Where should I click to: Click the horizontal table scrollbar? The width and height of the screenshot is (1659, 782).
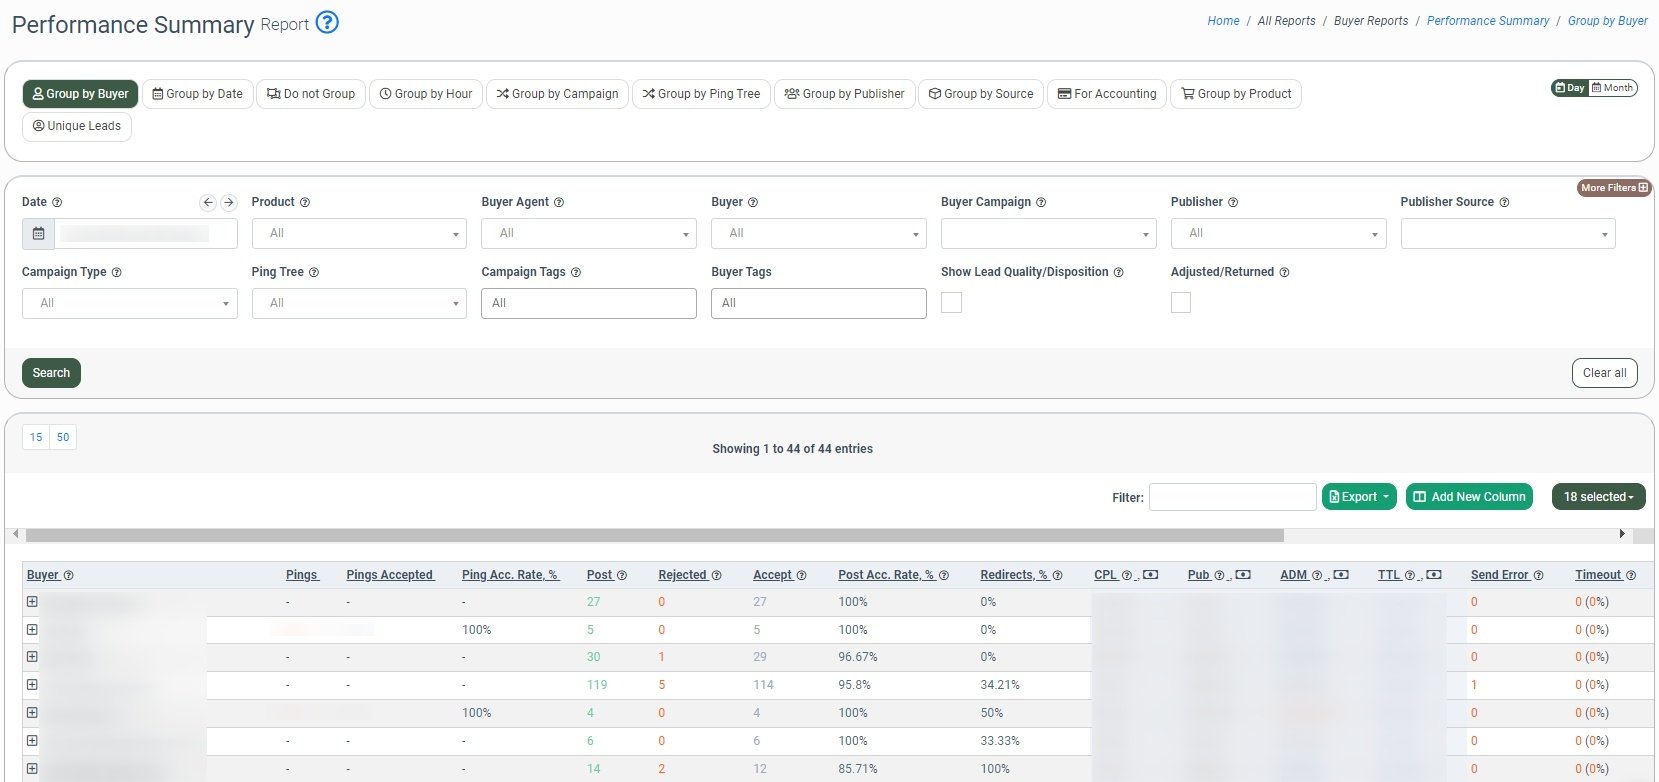click(654, 535)
